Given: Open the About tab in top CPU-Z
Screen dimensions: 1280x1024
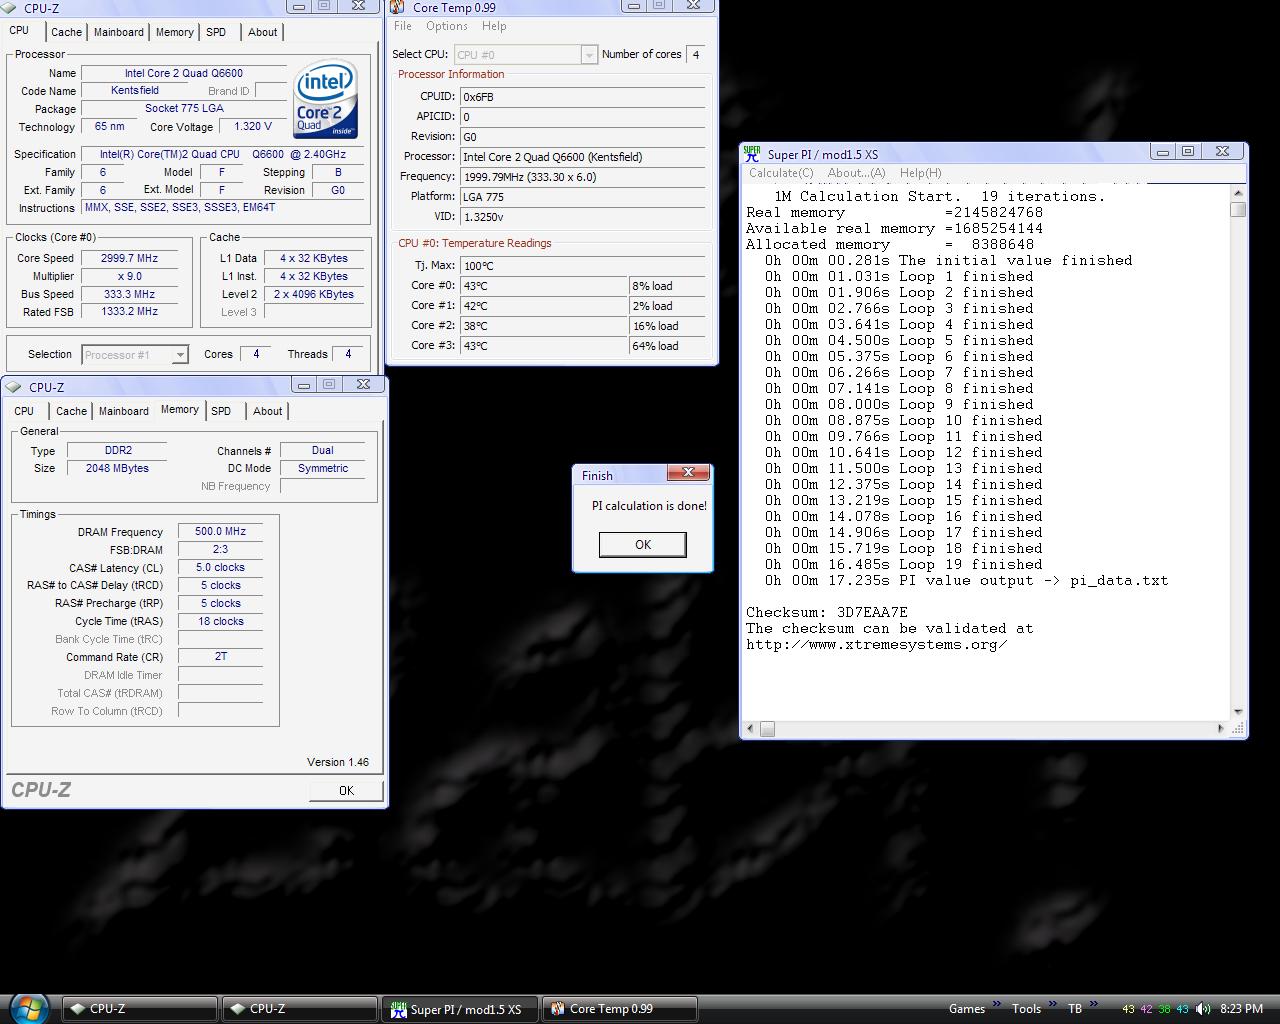Looking at the screenshot, I should 263,32.
